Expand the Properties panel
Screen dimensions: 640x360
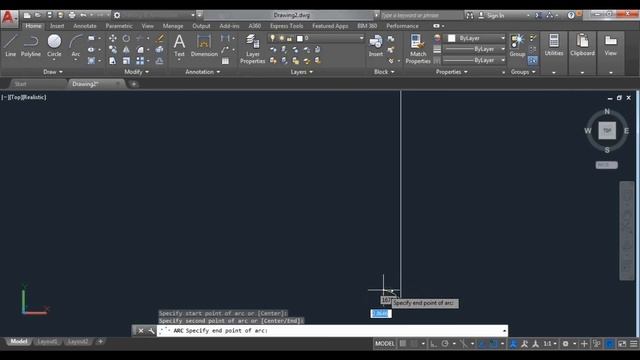pos(451,72)
